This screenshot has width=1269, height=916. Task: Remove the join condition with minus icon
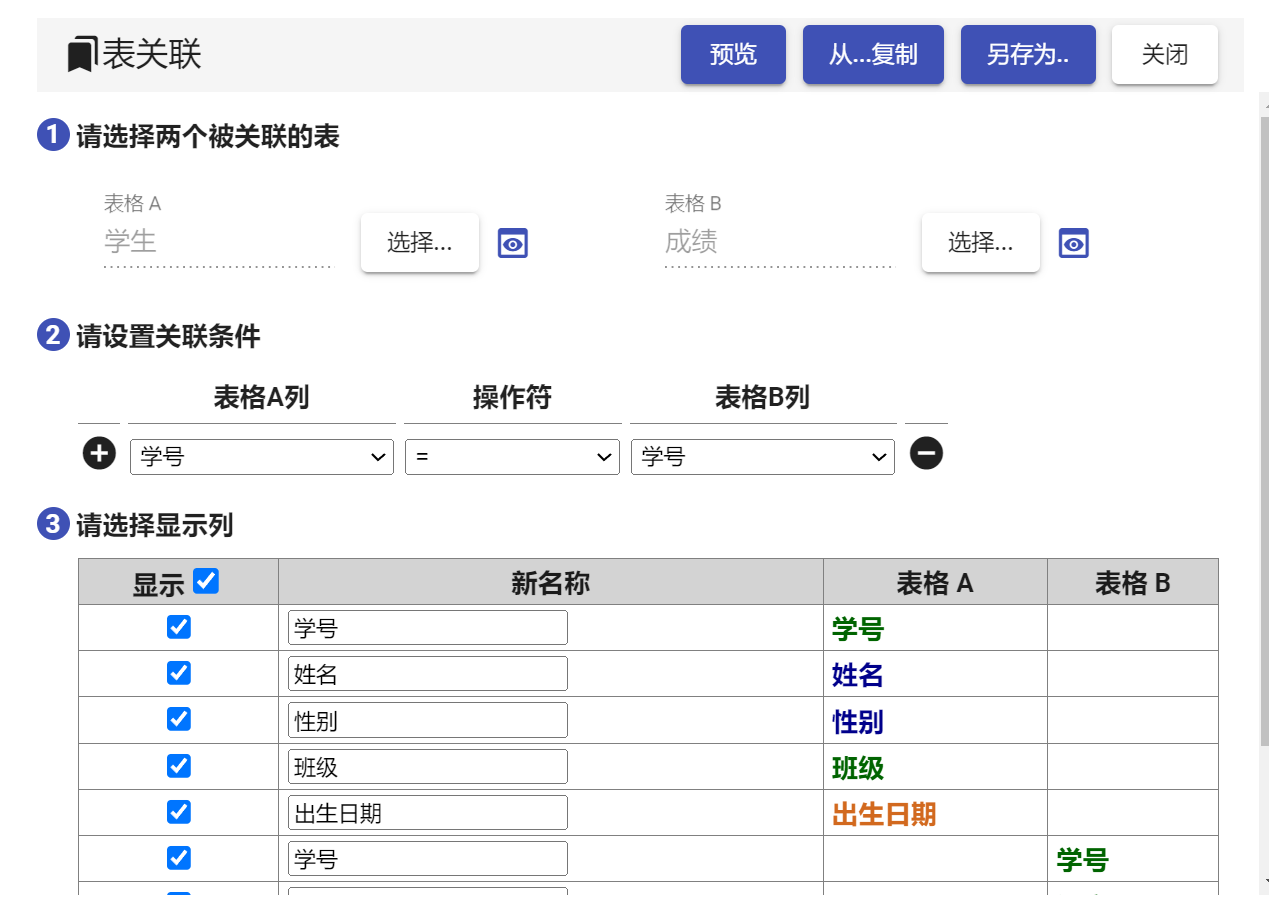tap(926, 455)
